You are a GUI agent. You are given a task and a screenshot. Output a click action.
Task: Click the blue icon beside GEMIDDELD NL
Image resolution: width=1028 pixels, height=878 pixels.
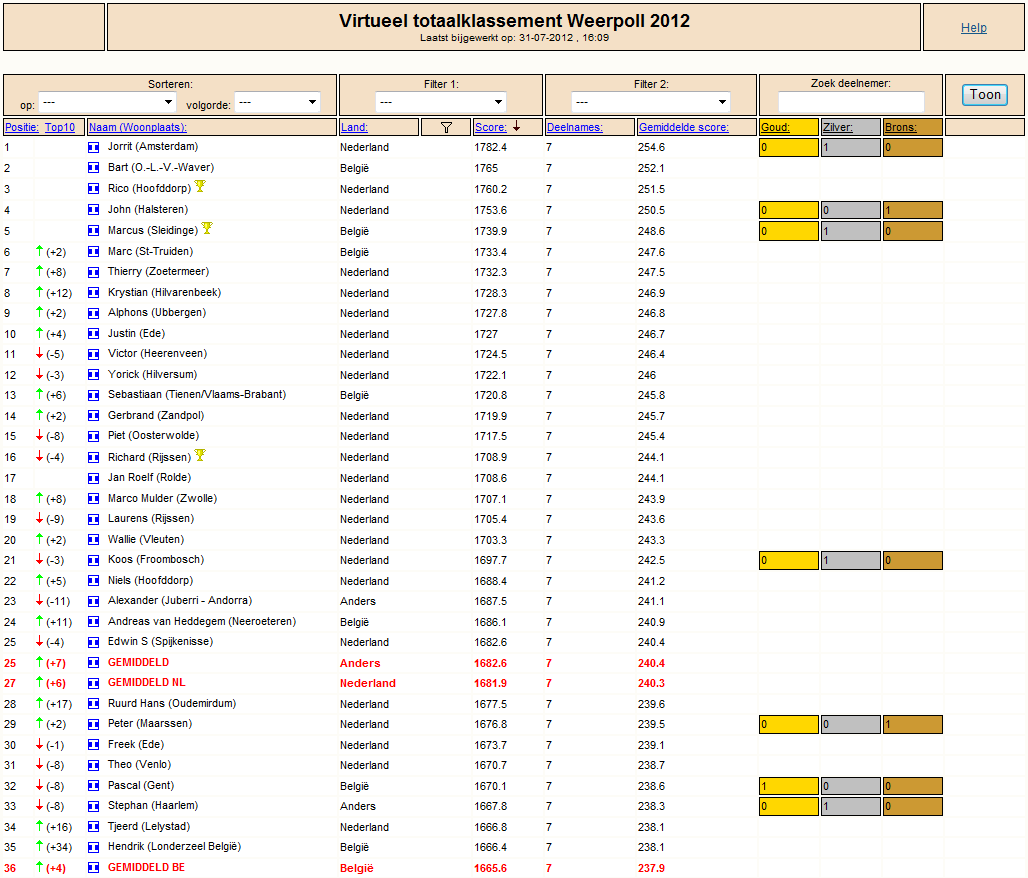tap(94, 683)
